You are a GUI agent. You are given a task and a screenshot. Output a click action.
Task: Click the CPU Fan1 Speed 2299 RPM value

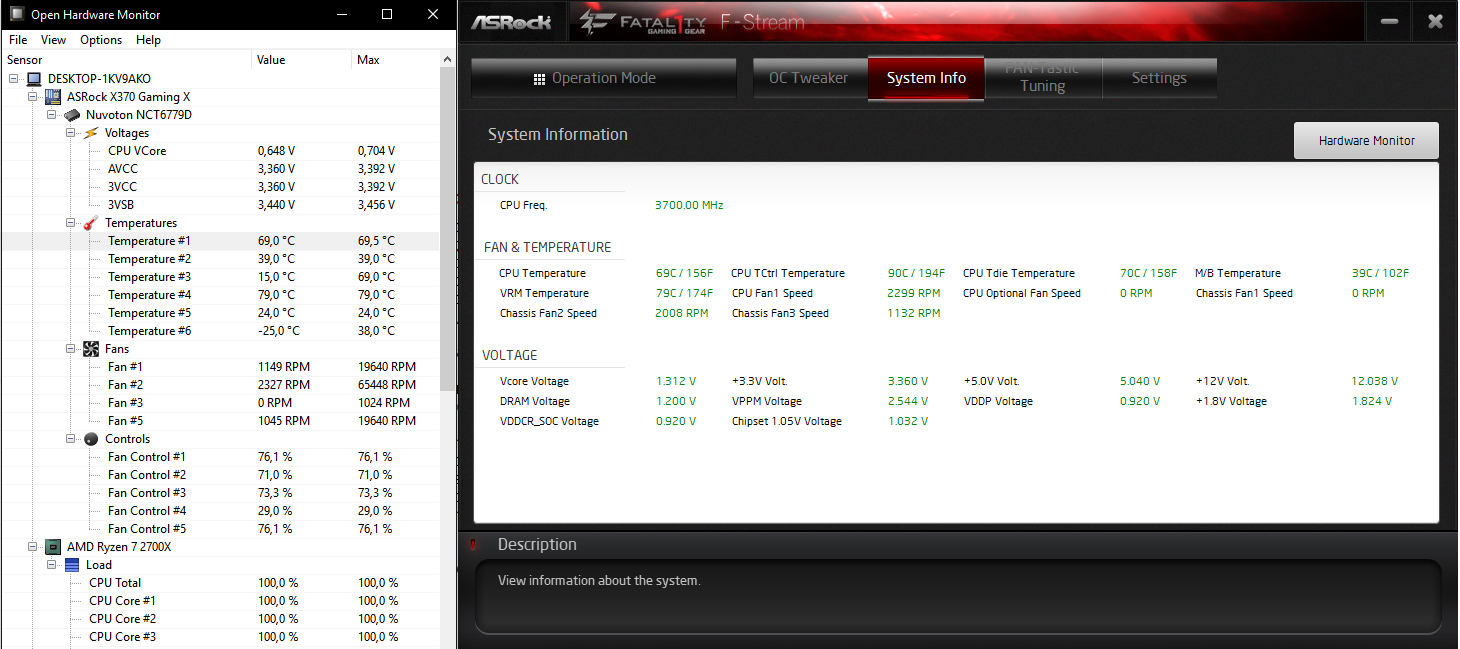point(914,293)
